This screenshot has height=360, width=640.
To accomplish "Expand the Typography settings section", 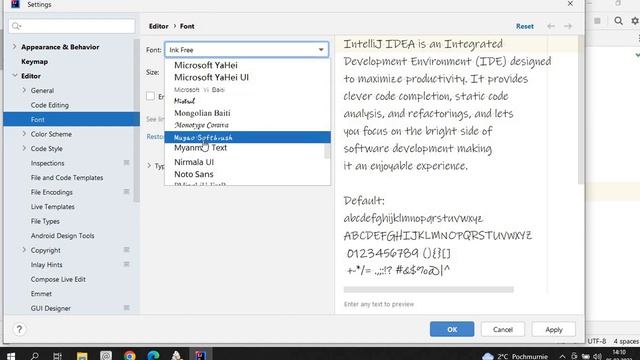I will coord(149,166).
